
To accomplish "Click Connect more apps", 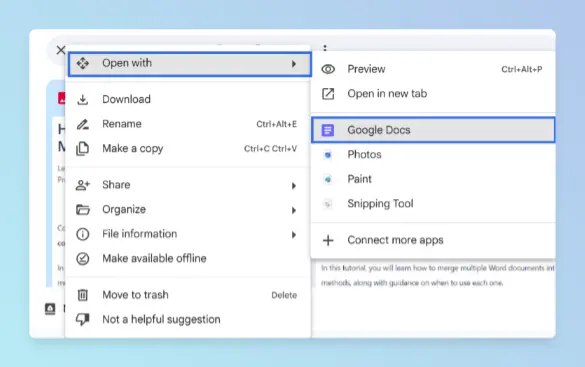I will pyautogui.click(x=433, y=241).
